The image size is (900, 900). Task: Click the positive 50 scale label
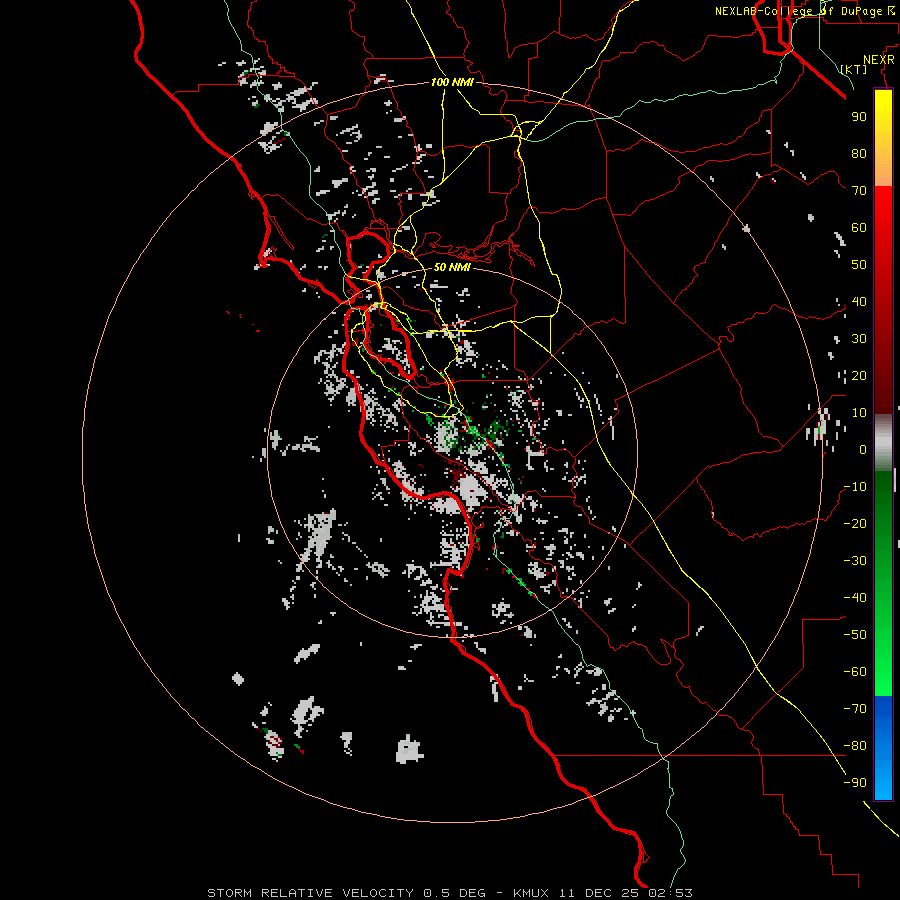tap(859, 265)
